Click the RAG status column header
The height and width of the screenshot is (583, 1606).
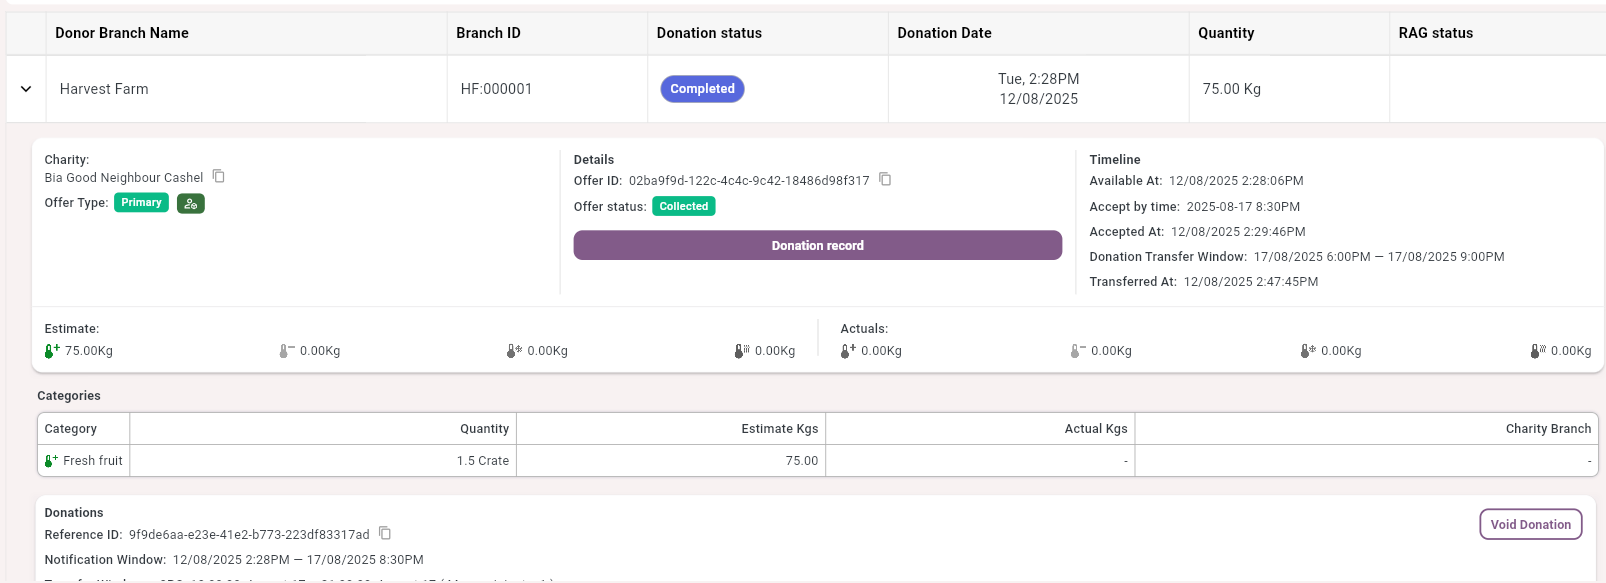tap(1435, 33)
